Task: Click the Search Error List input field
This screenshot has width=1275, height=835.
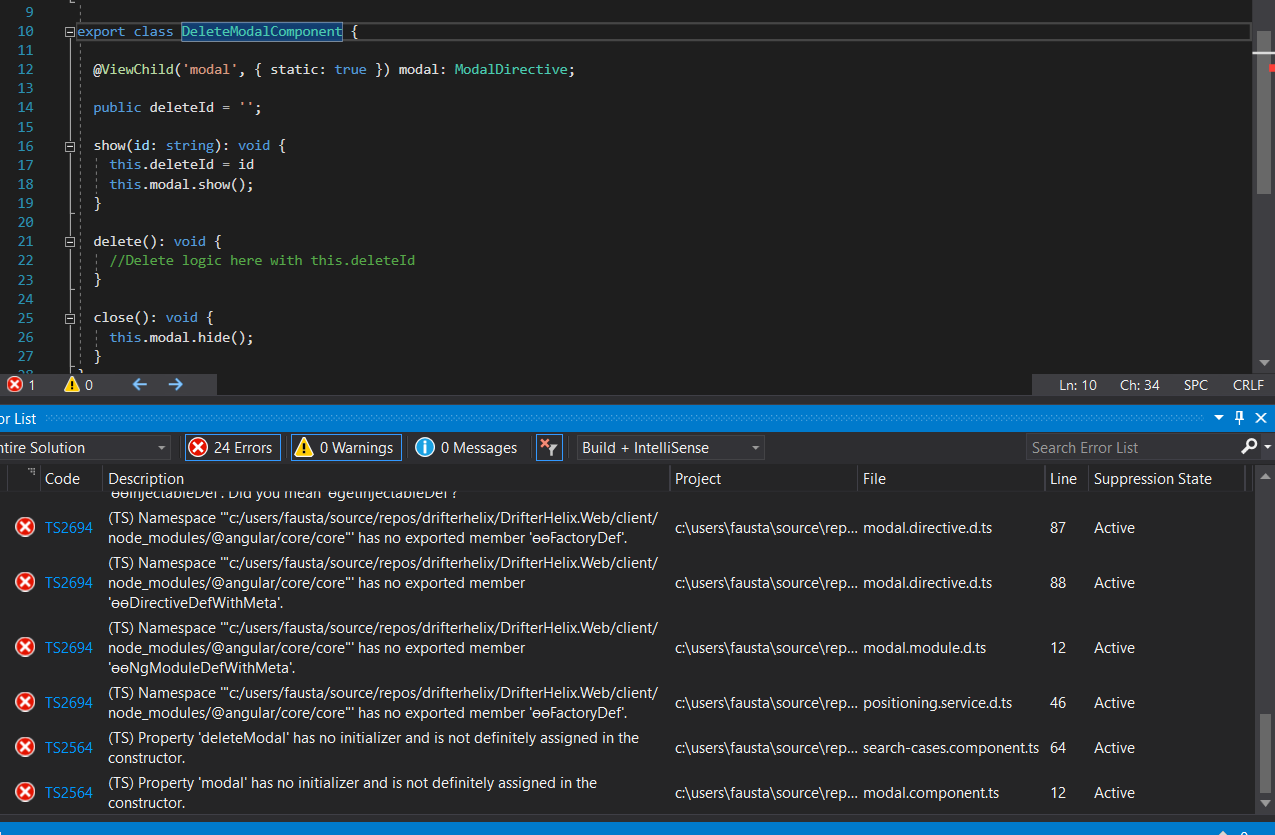Action: tap(1130, 447)
